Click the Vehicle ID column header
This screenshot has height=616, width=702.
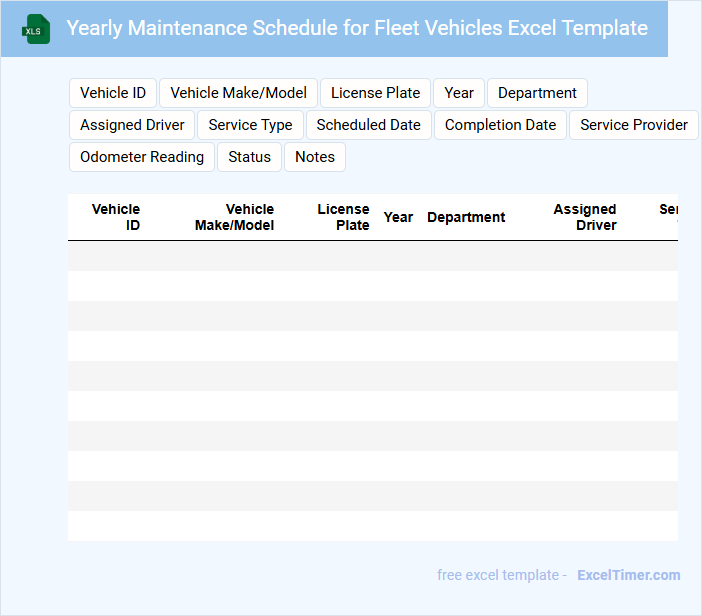tap(117, 217)
